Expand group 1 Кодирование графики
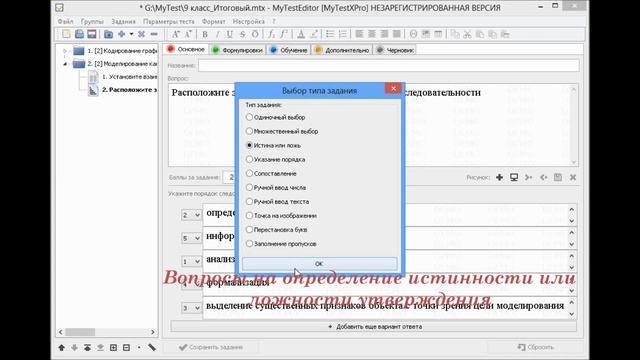 (x=64, y=51)
